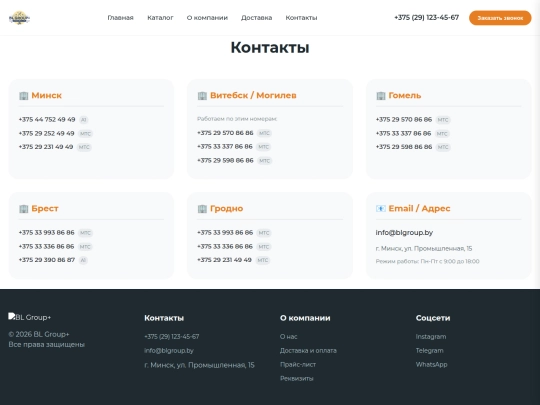Click the Заказать звонок button

coord(500,18)
